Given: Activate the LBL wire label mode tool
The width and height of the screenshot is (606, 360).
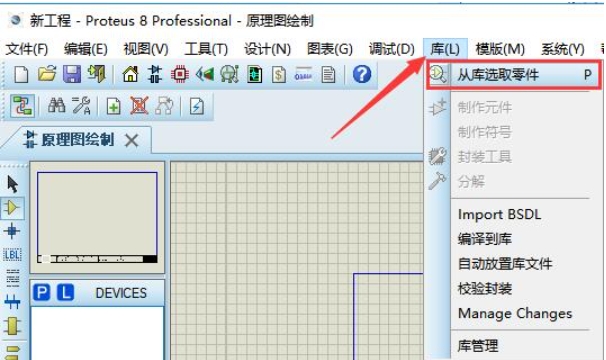Looking at the screenshot, I should [12, 255].
